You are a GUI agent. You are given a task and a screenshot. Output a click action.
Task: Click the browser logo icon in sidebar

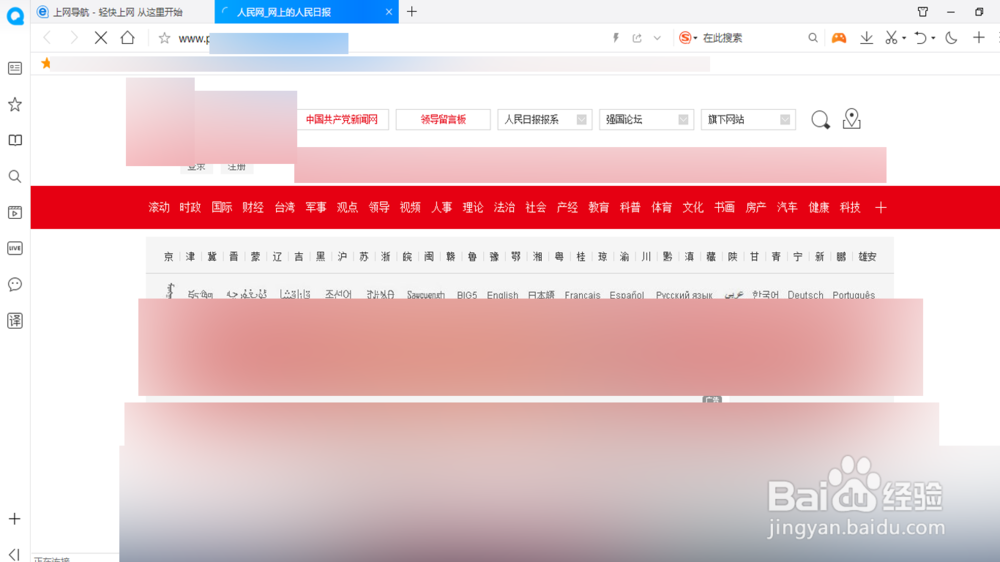[x=15, y=16]
